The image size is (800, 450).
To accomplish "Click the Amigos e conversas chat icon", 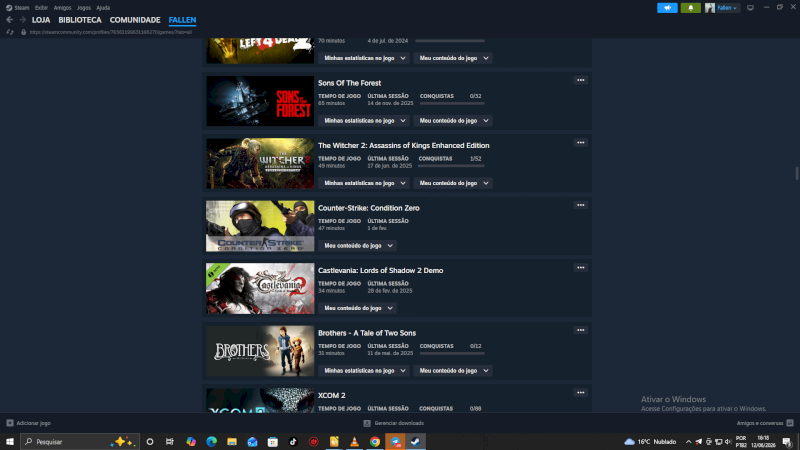I will point(790,423).
